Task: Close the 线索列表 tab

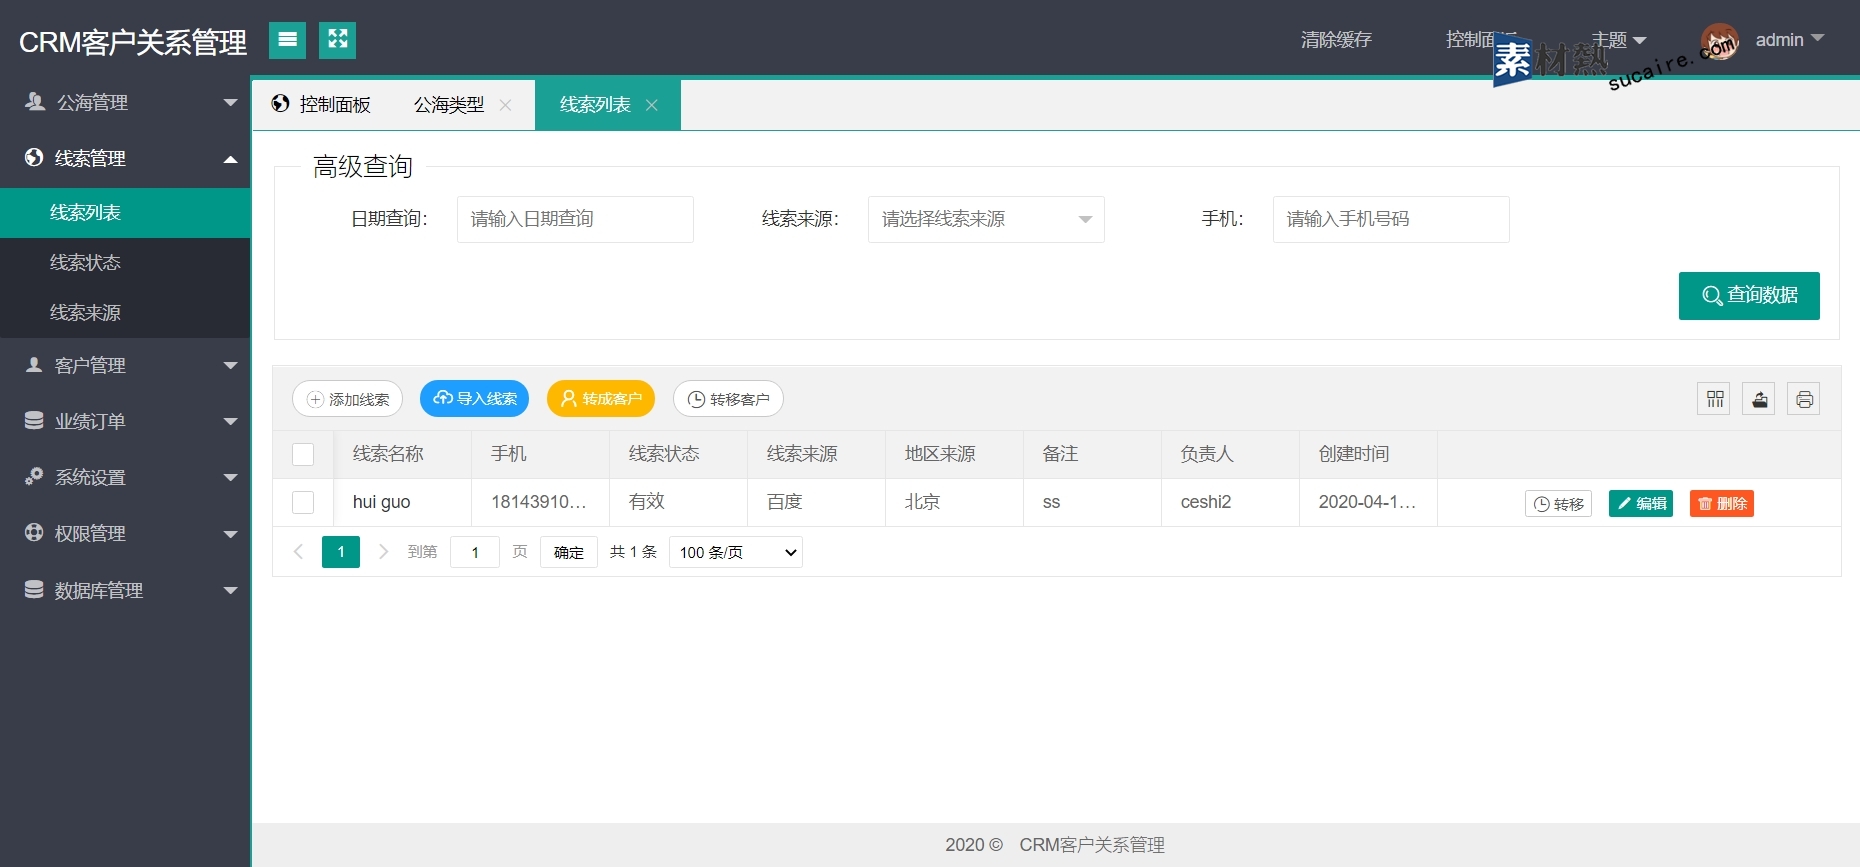Action: [x=652, y=105]
